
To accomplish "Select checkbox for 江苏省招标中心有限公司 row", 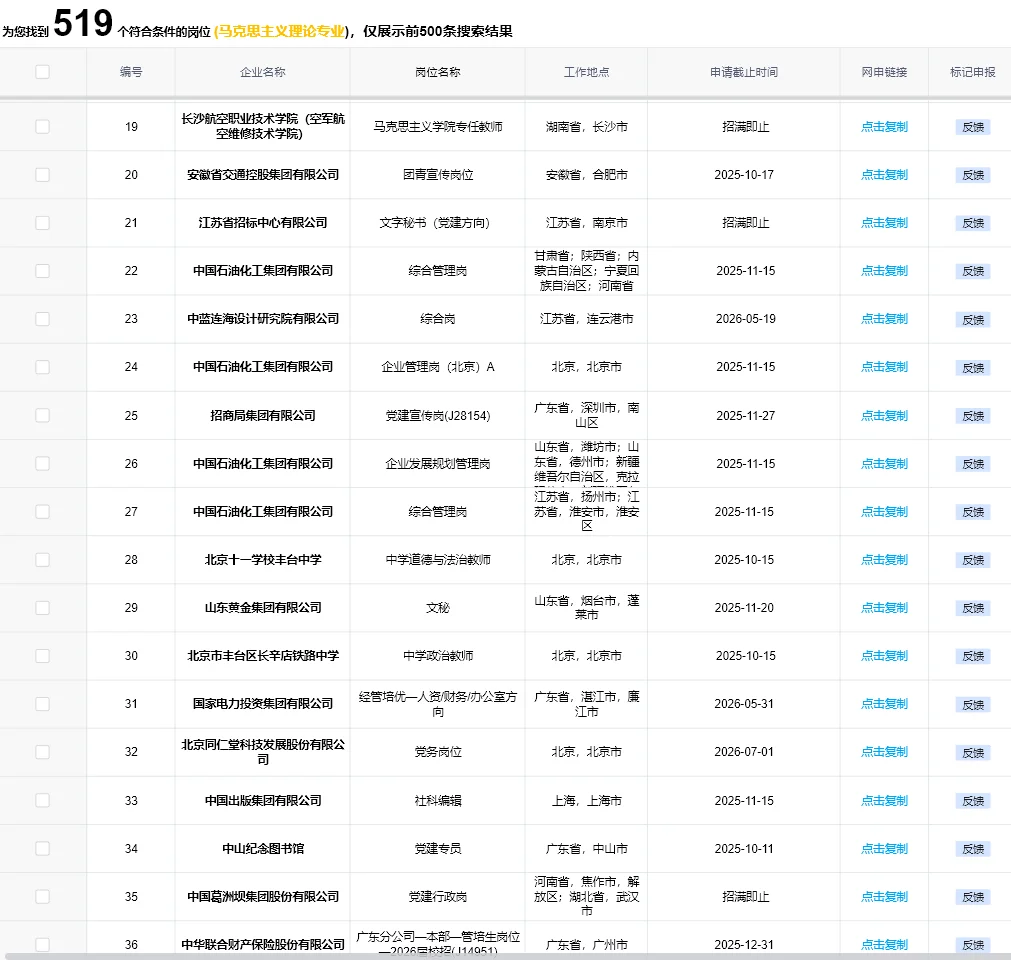I will click(x=43, y=222).
